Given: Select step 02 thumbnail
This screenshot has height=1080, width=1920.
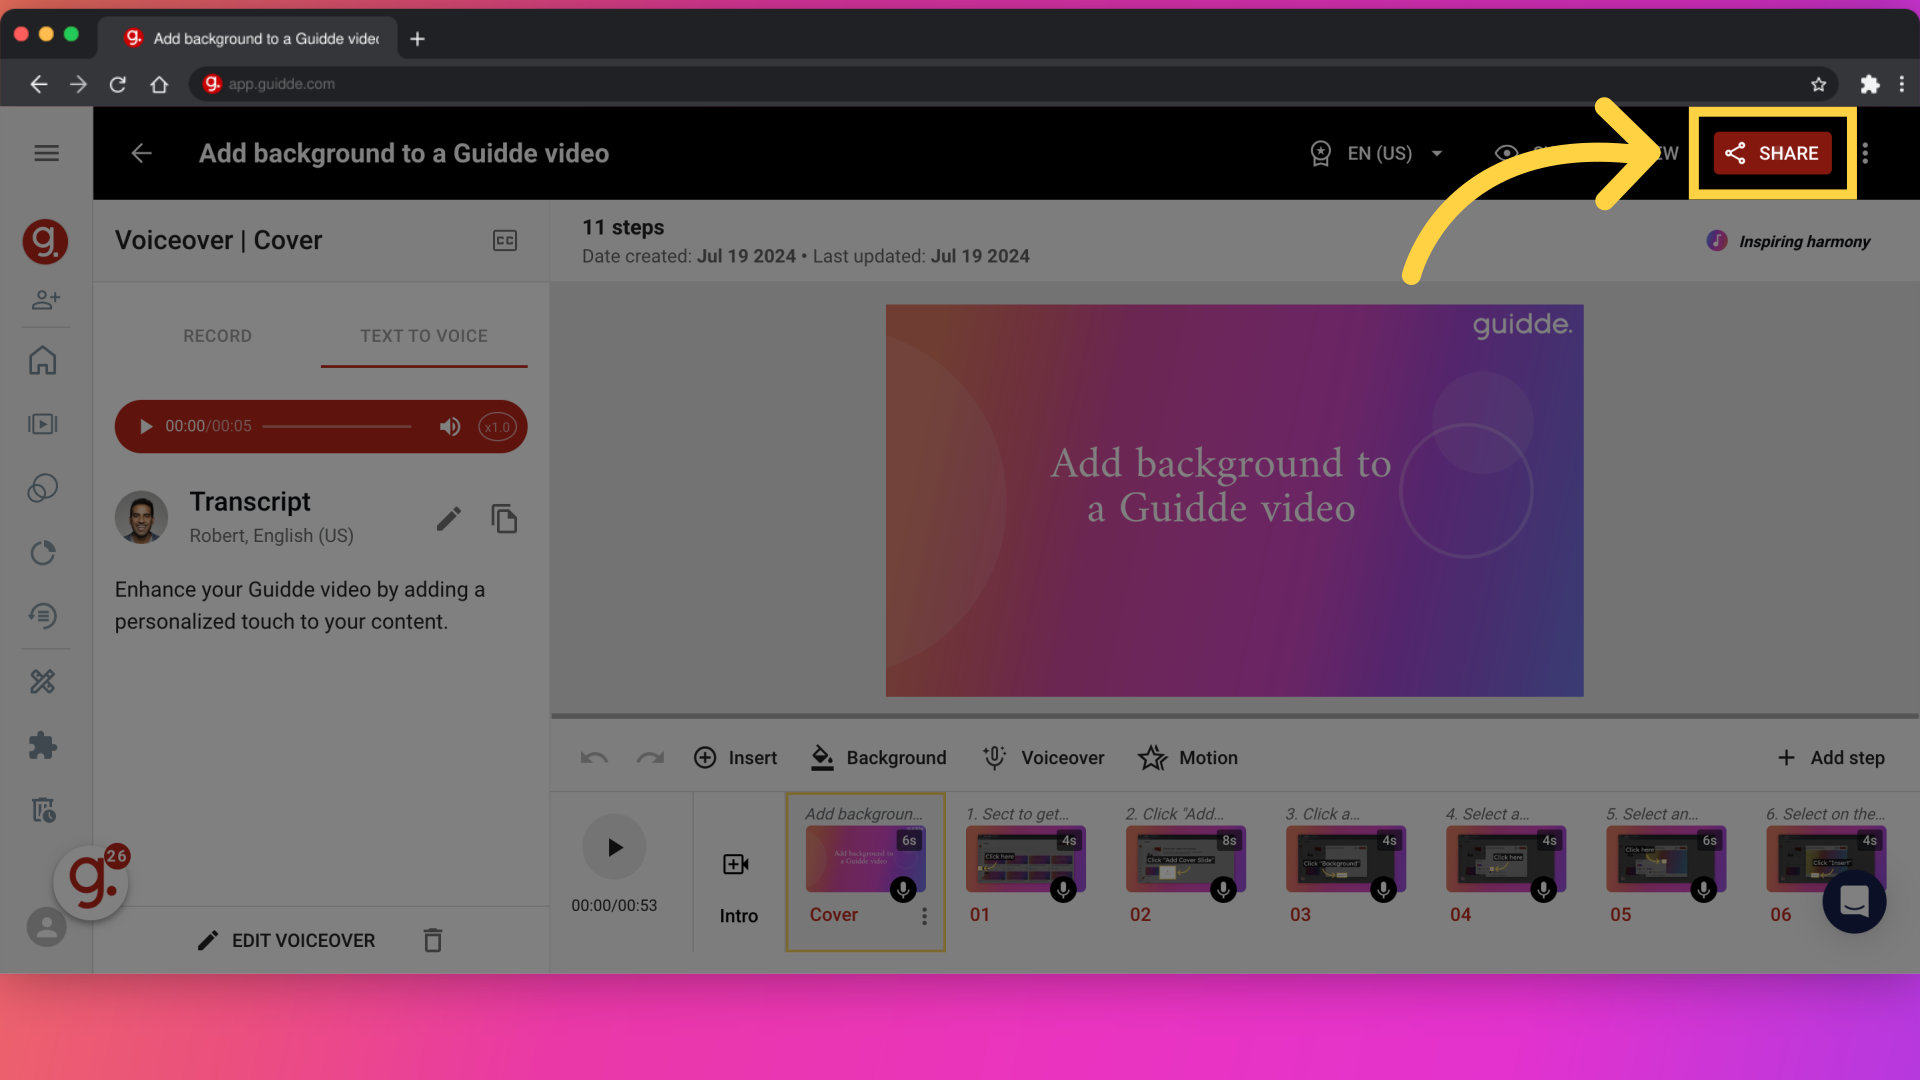Looking at the screenshot, I should click(x=1185, y=859).
